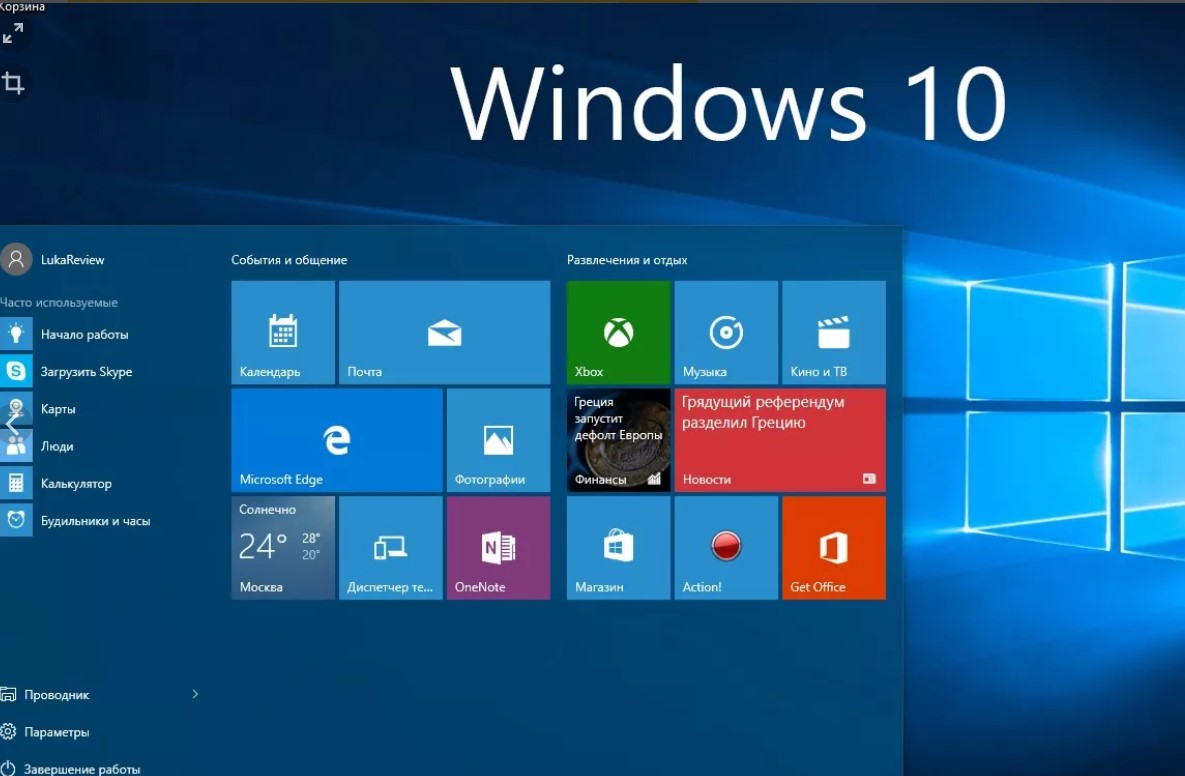1185x776 pixels.
Task: Open Параметры settings
Action: point(56,732)
